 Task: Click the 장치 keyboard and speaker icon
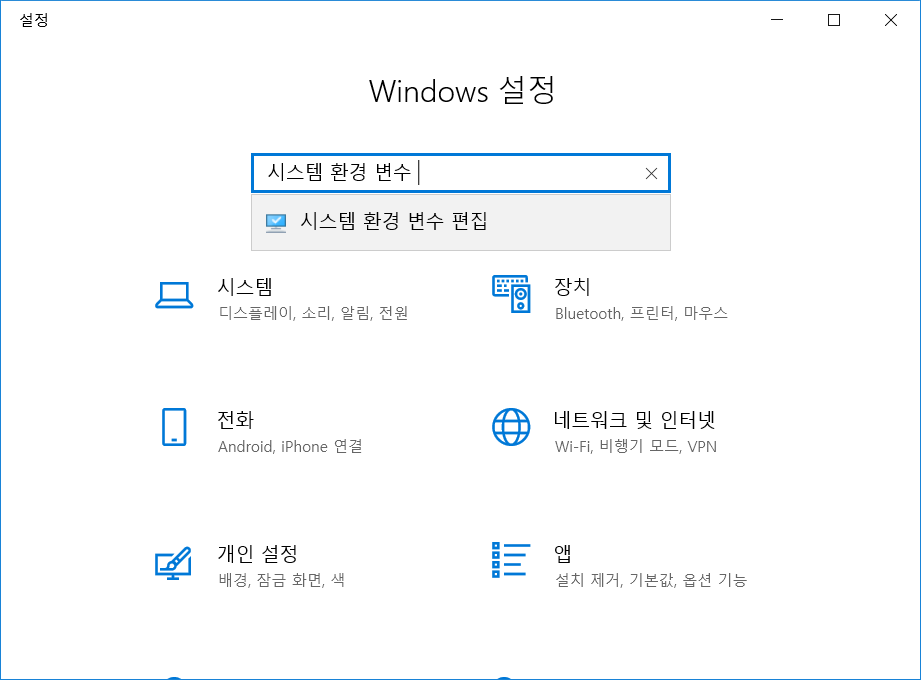pyautogui.click(x=511, y=294)
